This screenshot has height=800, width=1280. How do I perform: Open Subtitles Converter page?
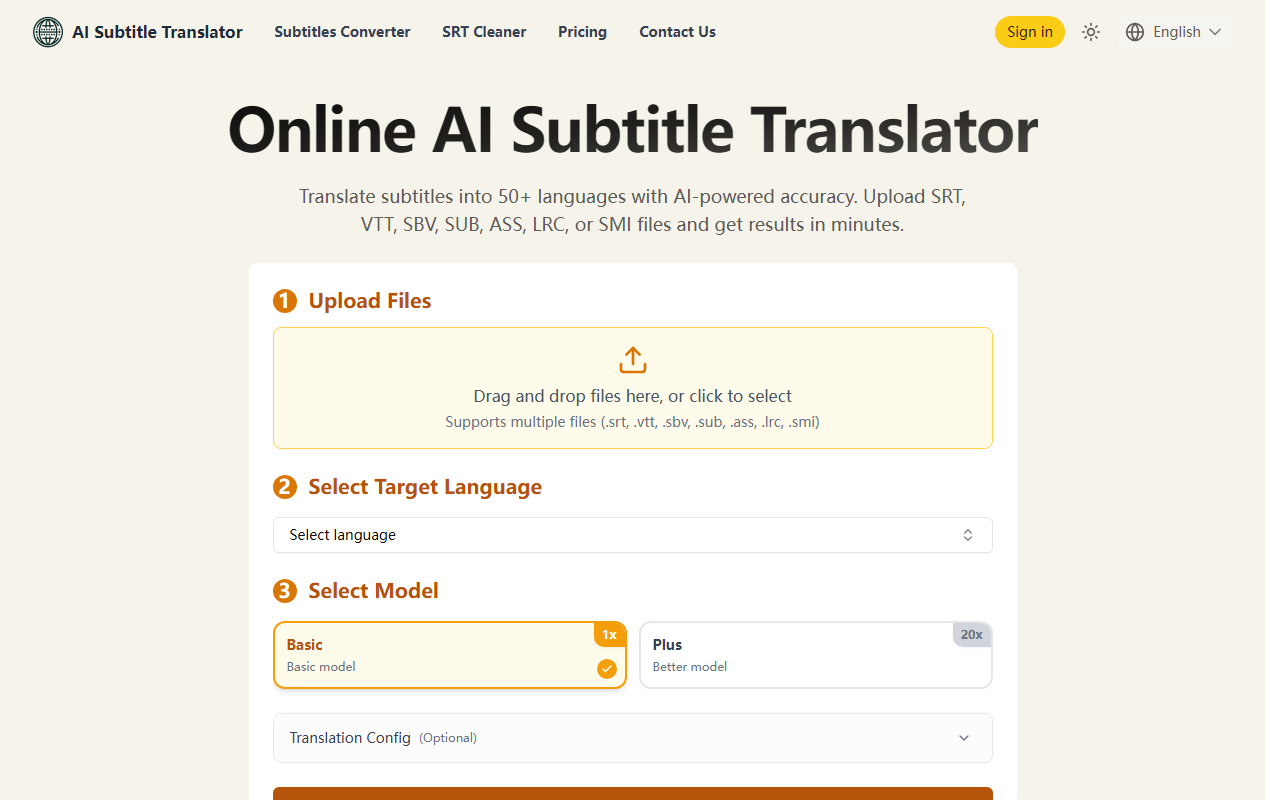click(x=342, y=32)
